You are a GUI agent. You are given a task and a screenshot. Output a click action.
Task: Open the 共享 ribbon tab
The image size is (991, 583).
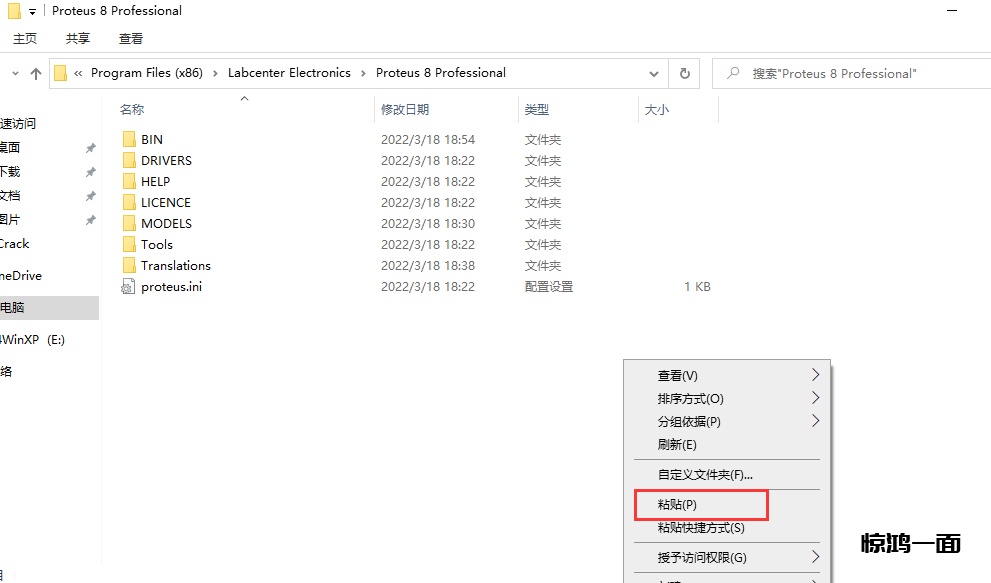[78, 38]
